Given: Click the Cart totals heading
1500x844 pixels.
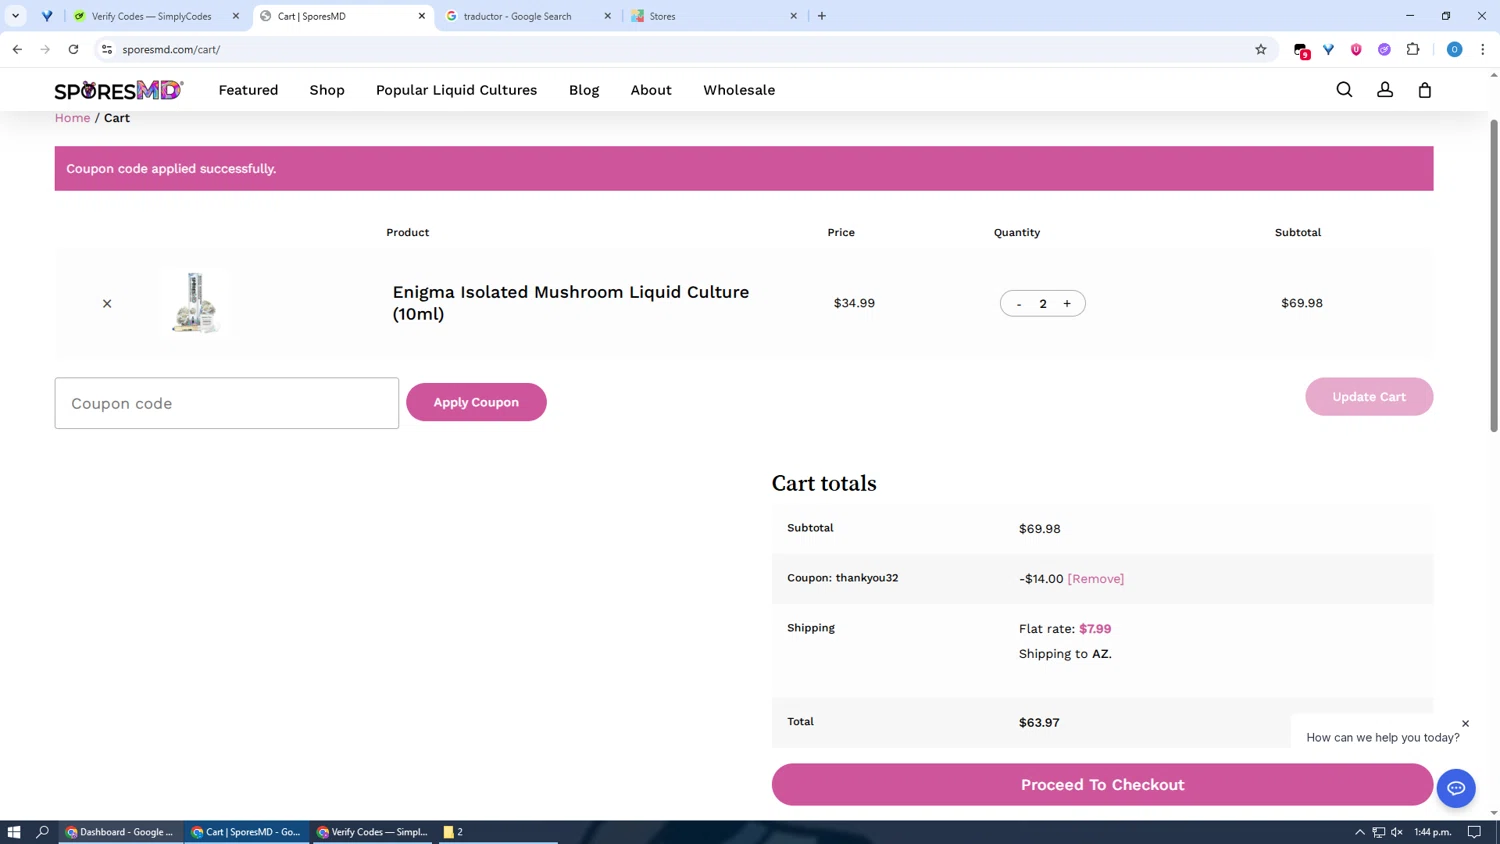Looking at the screenshot, I should pos(824,484).
